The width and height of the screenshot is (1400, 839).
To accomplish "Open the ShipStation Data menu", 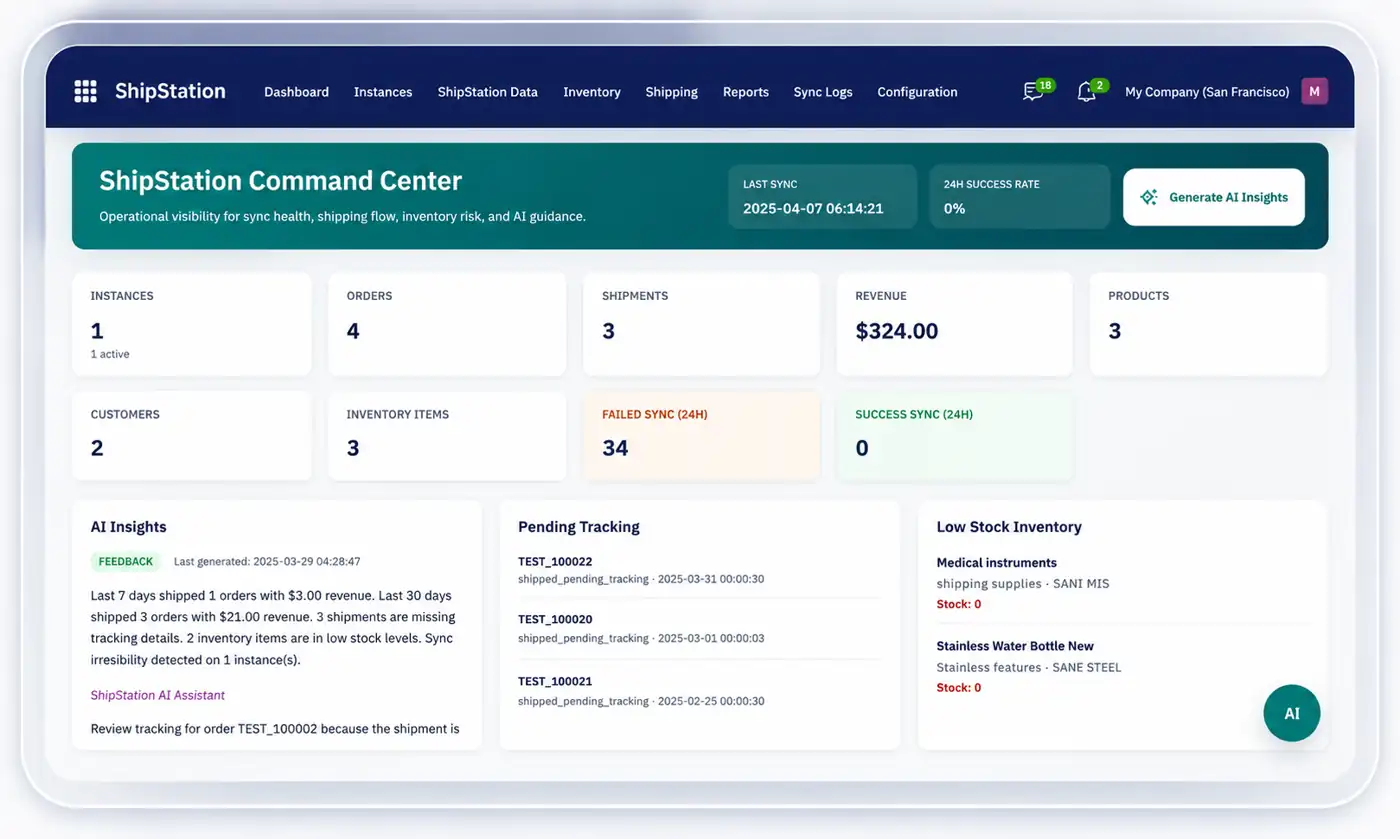I will pyautogui.click(x=488, y=92).
